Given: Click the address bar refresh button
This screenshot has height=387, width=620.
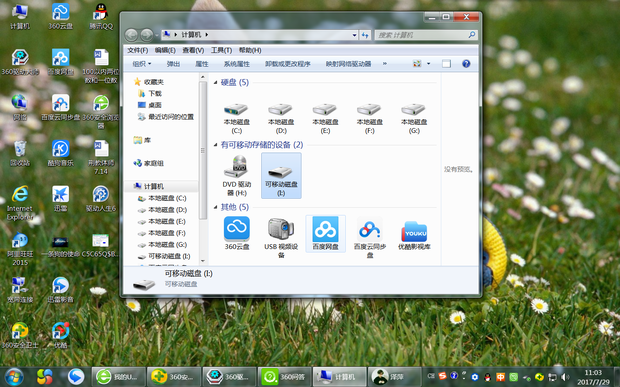Looking at the screenshot, I should (365, 35).
